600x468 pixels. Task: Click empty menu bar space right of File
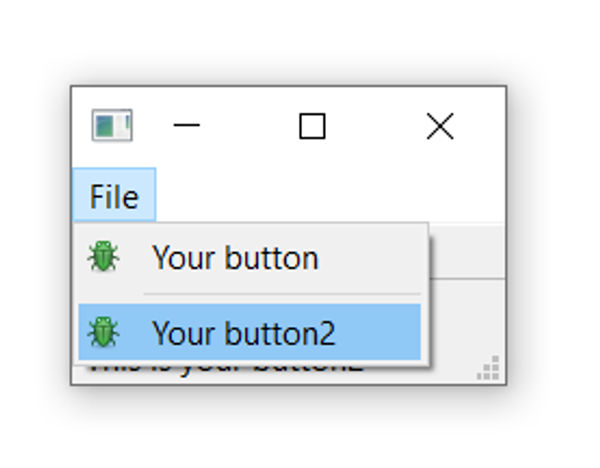click(x=330, y=197)
